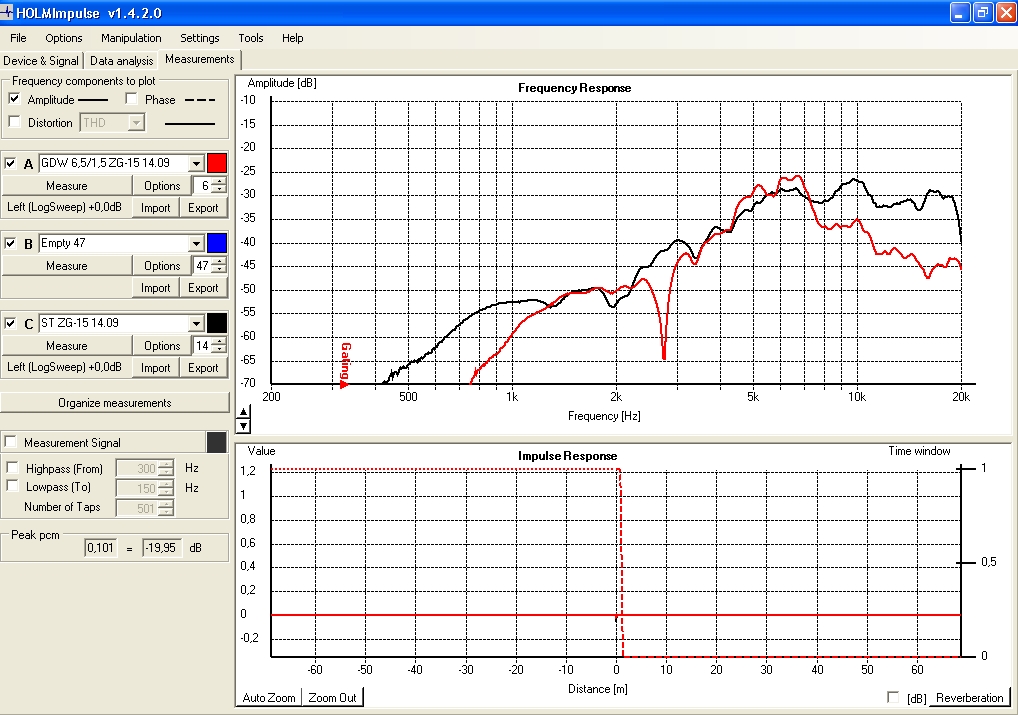The image size is (1018, 715).
Task: Click Export for slot C
Action: [x=203, y=368]
